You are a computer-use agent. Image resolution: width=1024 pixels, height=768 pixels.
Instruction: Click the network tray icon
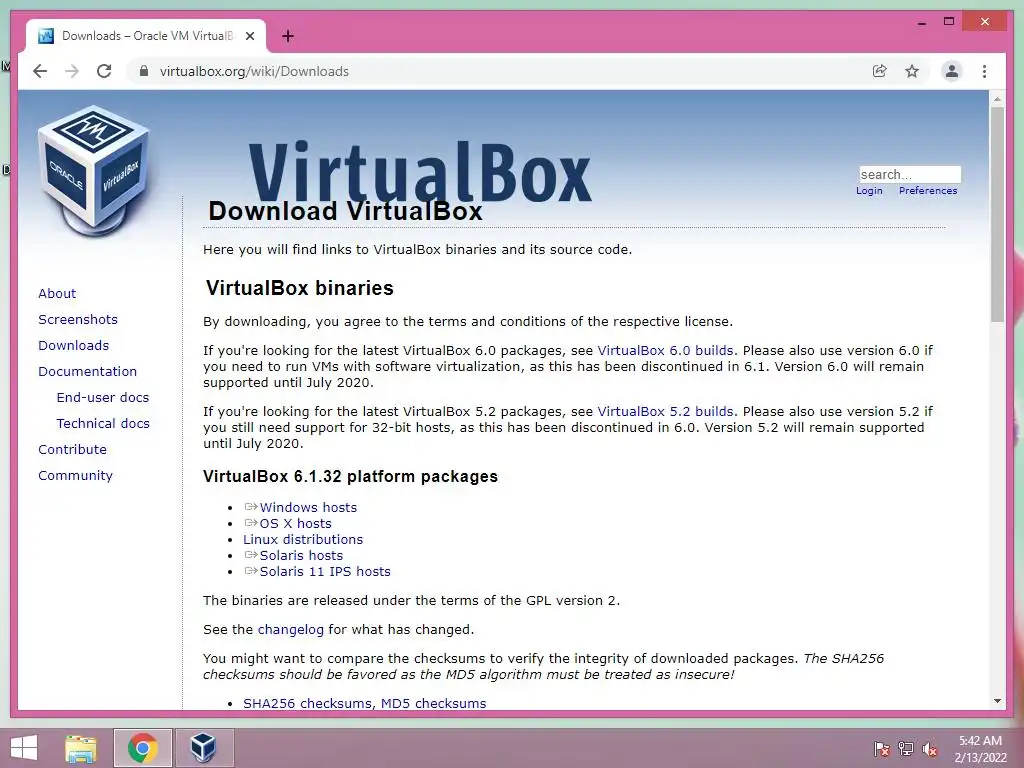(x=906, y=749)
